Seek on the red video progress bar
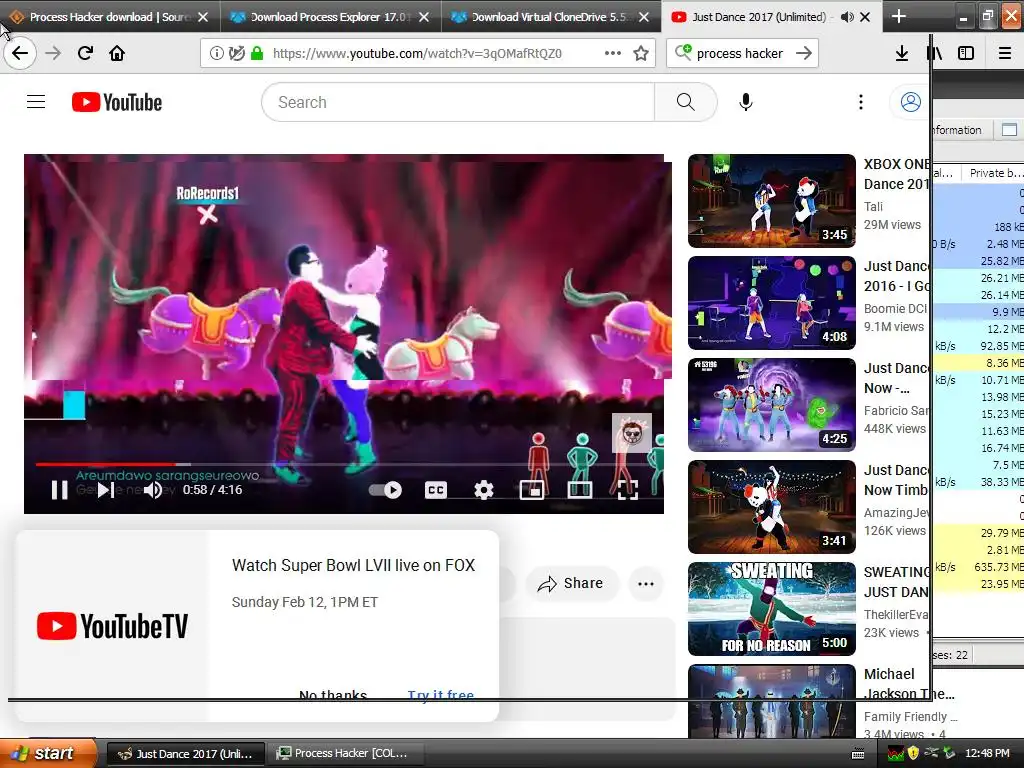The height and width of the screenshot is (768, 1024). [344, 464]
